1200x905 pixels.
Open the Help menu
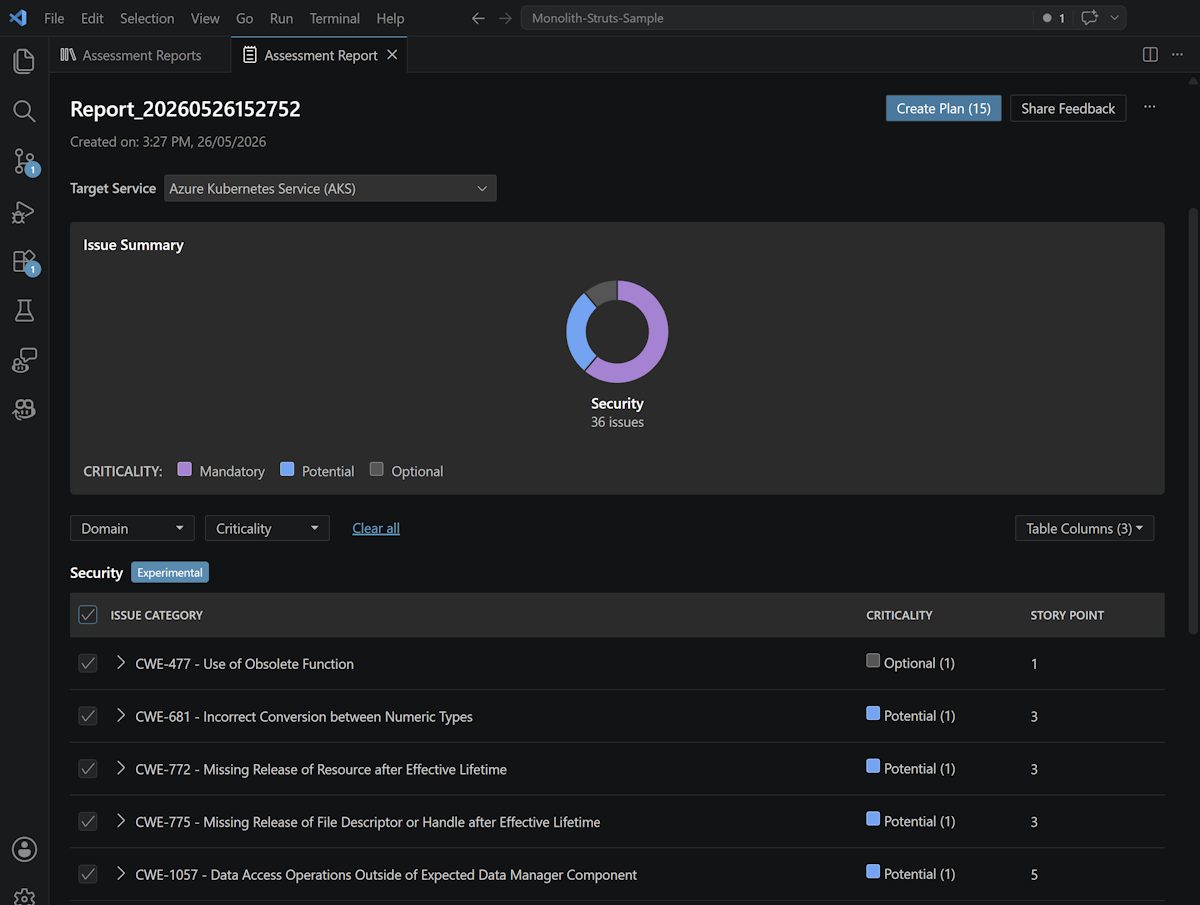(391, 18)
